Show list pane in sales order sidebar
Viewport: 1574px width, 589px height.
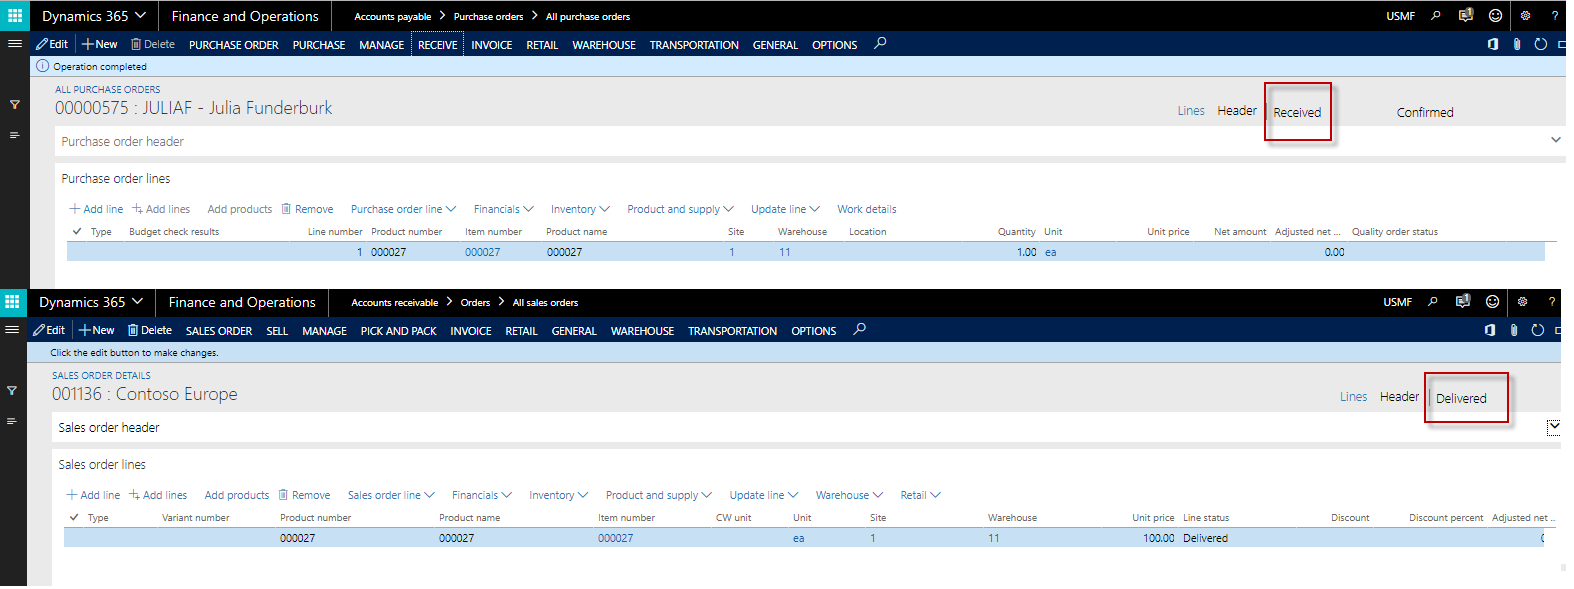[11, 421]
